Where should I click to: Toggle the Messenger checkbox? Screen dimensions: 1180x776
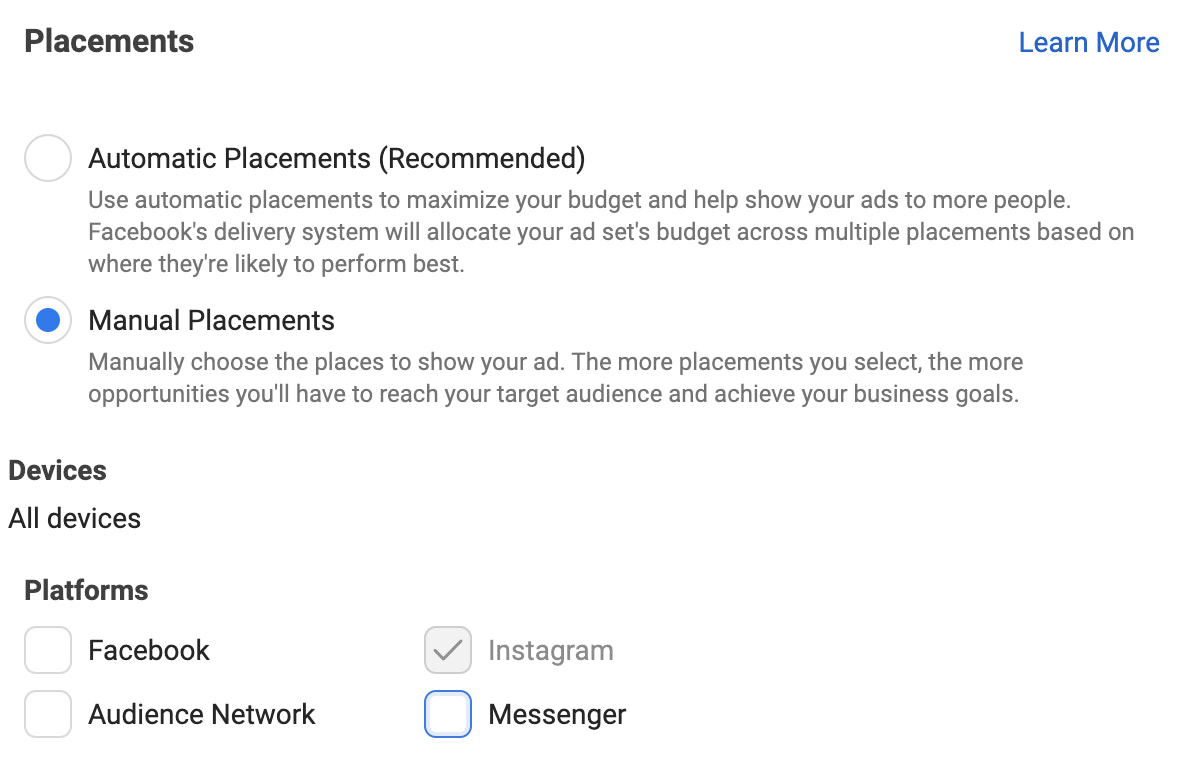coord(447,714)
